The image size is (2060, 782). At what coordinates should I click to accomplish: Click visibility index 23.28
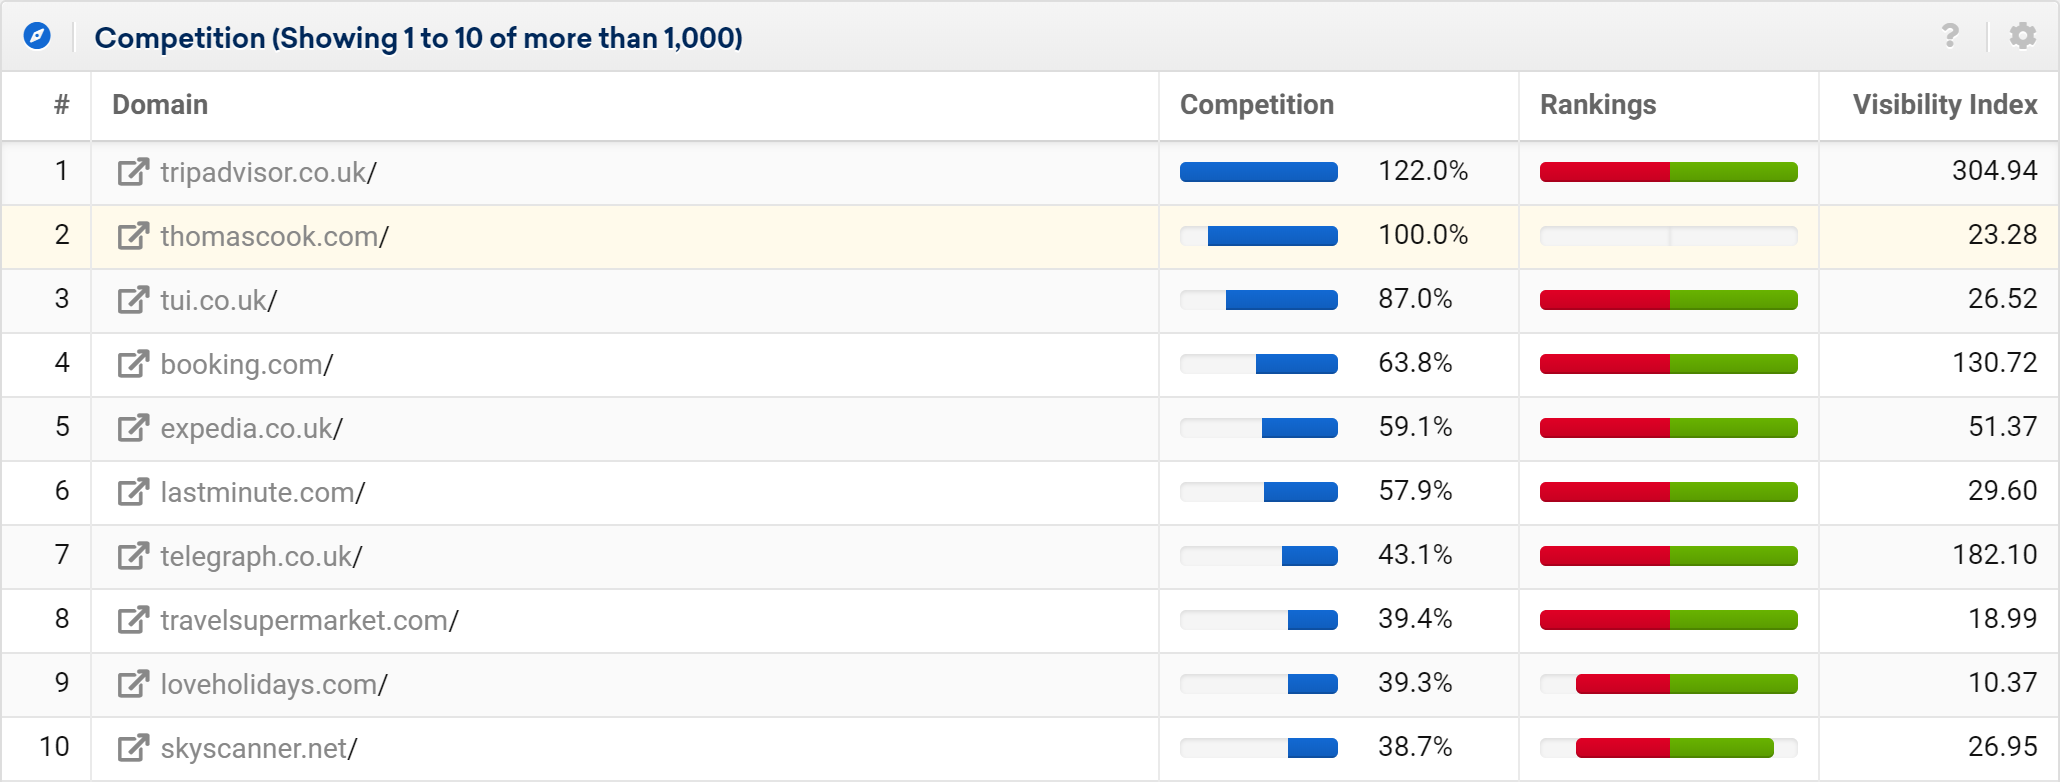pos(2002,235)
